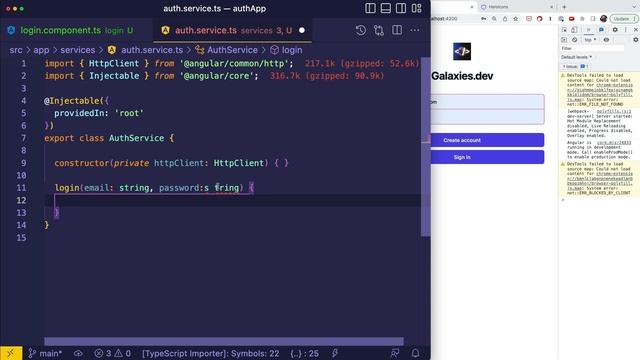
Task: Open the services breadcrumb segment
Action: (78, 50)
